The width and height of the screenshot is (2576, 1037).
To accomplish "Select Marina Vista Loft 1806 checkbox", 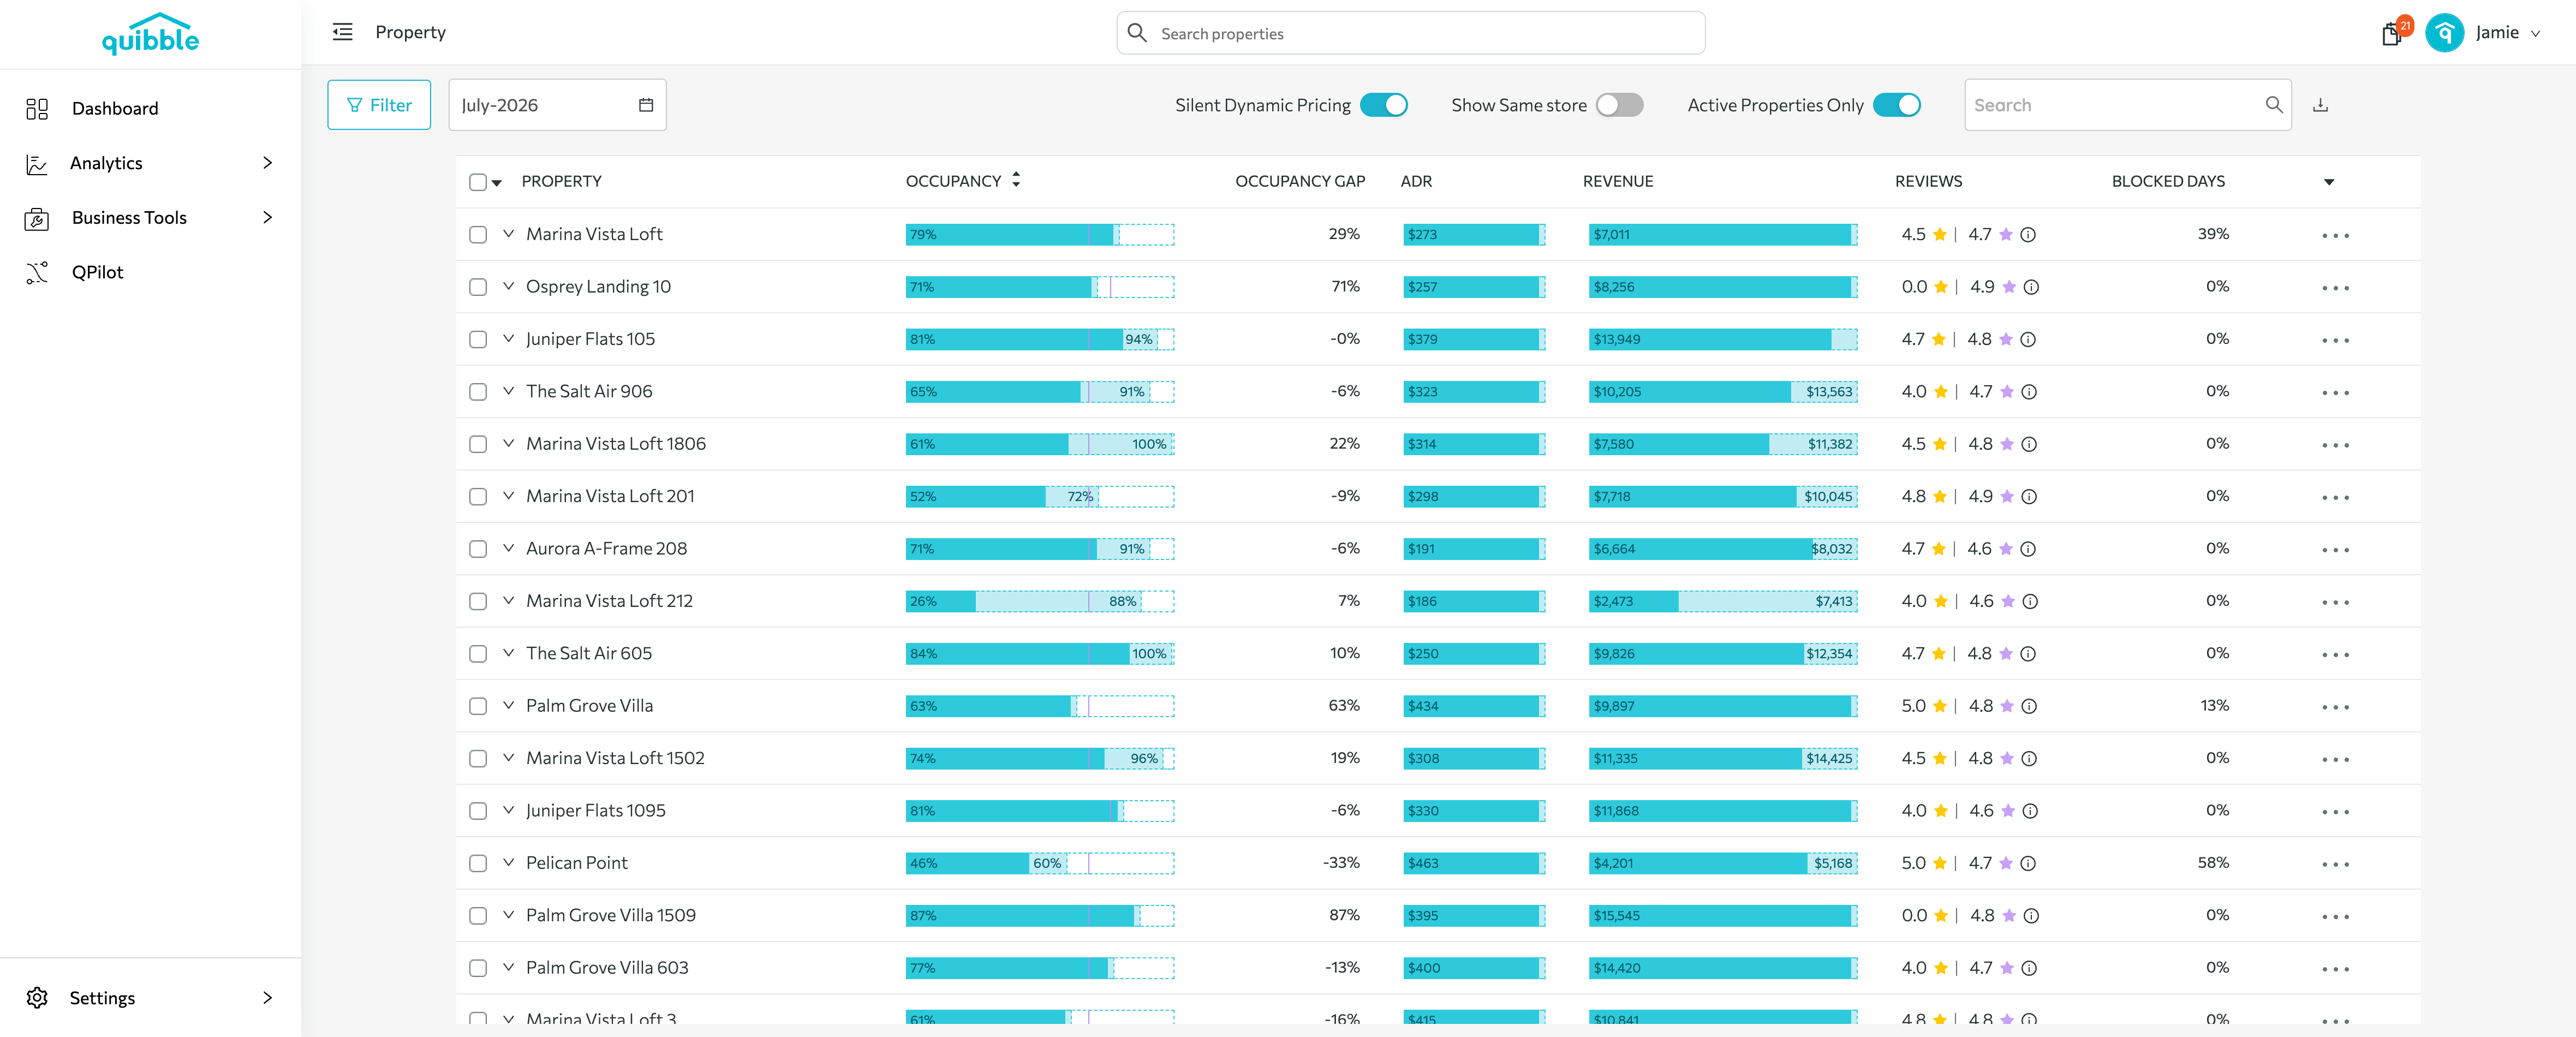I will (x=478, y=444).
